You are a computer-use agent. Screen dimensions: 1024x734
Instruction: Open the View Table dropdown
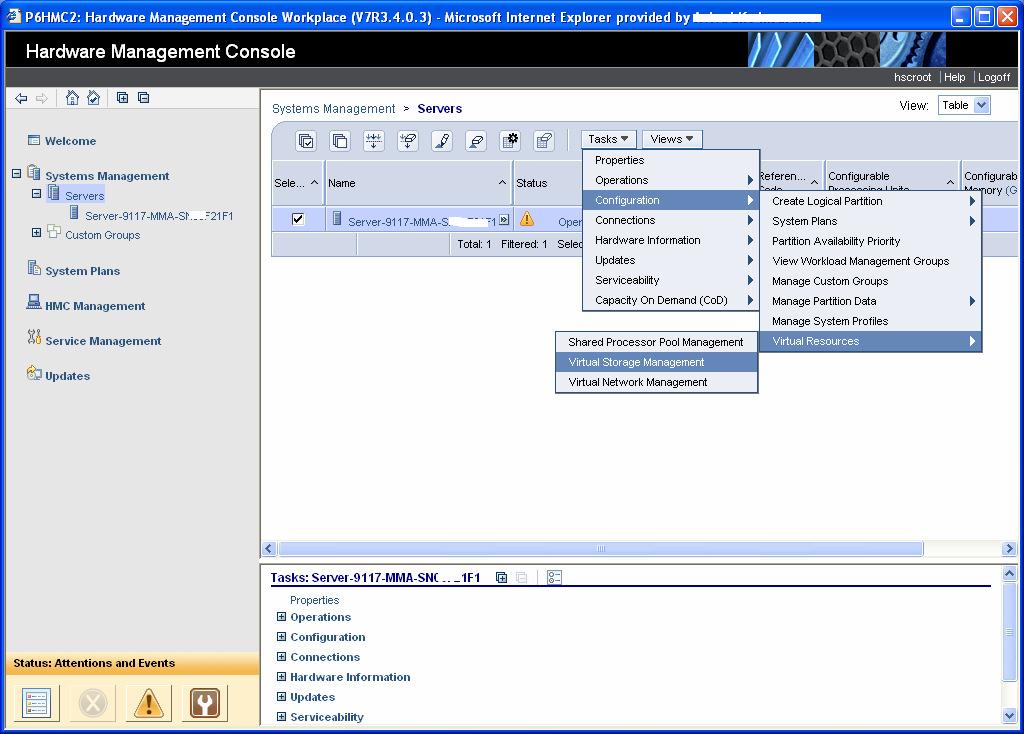pyautogui.click(x=964, y=105)
